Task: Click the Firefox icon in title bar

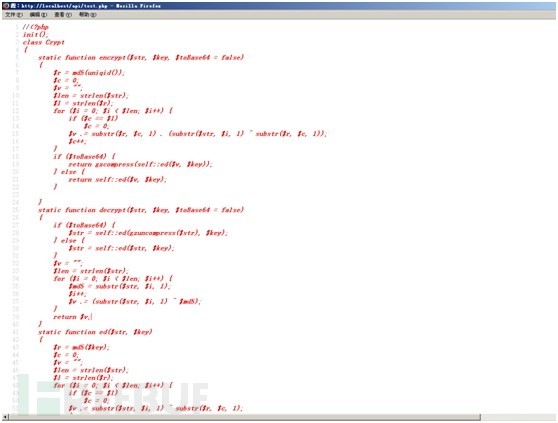Action: pos(6,5)
